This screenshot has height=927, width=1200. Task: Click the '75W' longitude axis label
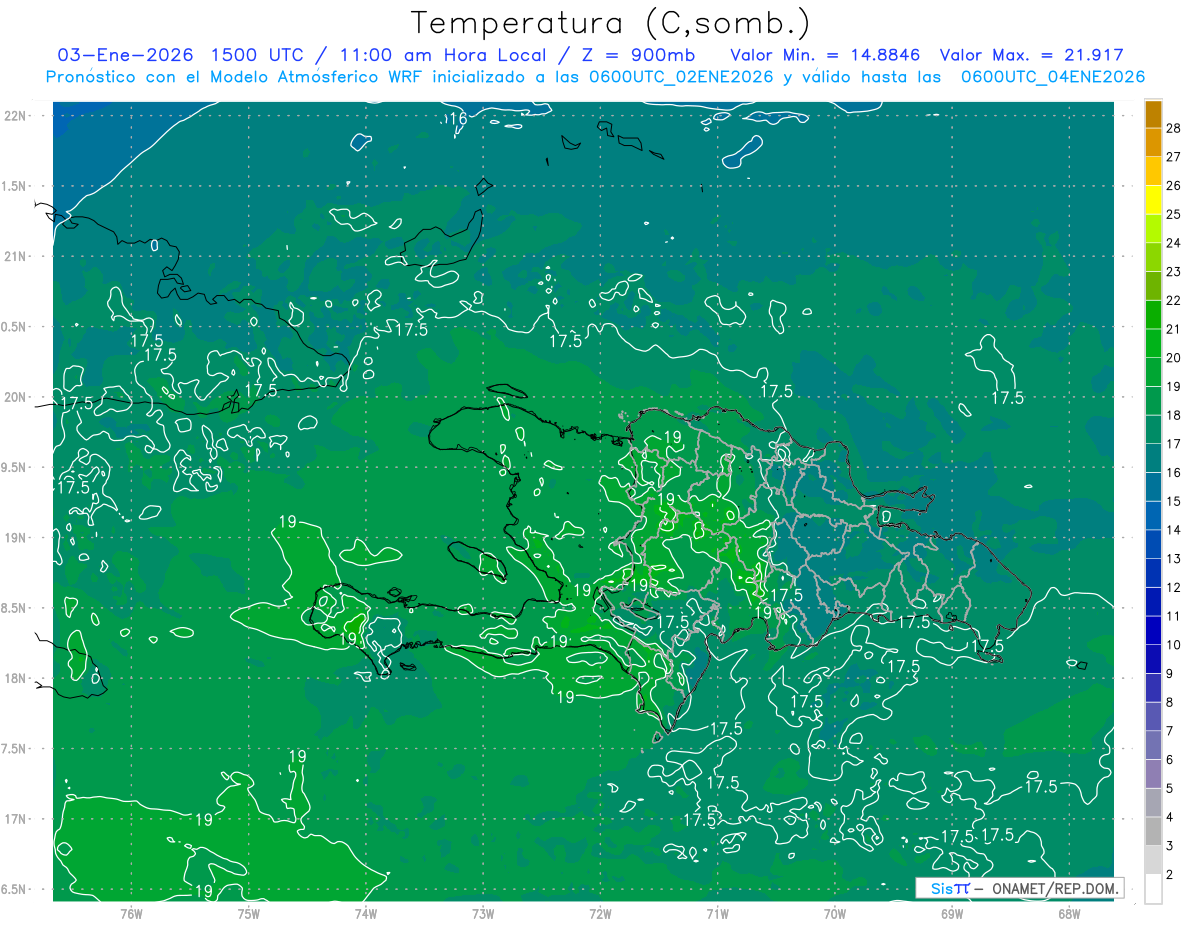[x=248, y=914]
